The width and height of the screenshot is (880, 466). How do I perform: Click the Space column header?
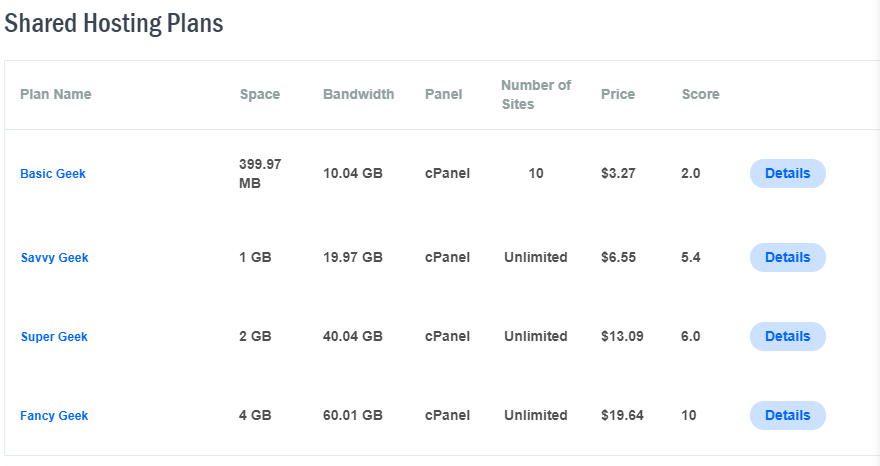pos(260,95)
